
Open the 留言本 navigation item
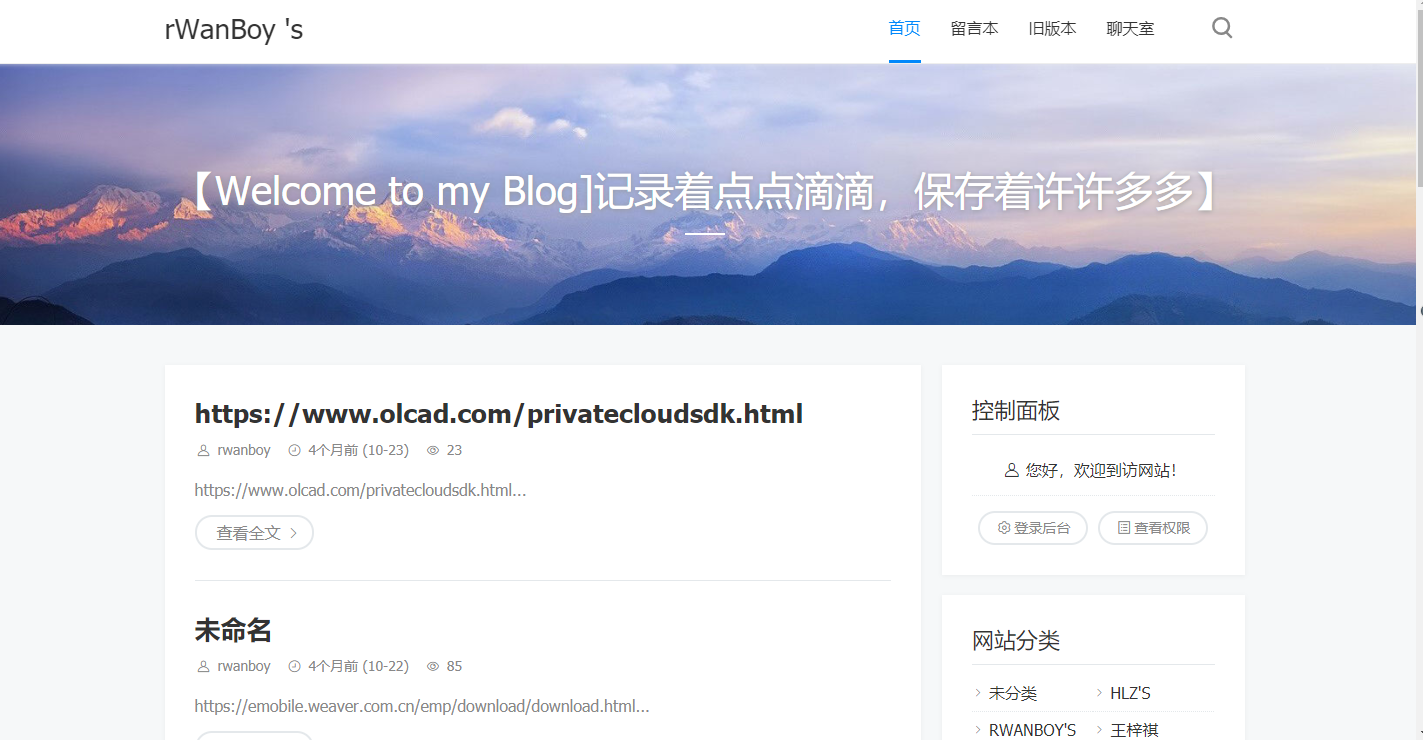click(974, 29)
